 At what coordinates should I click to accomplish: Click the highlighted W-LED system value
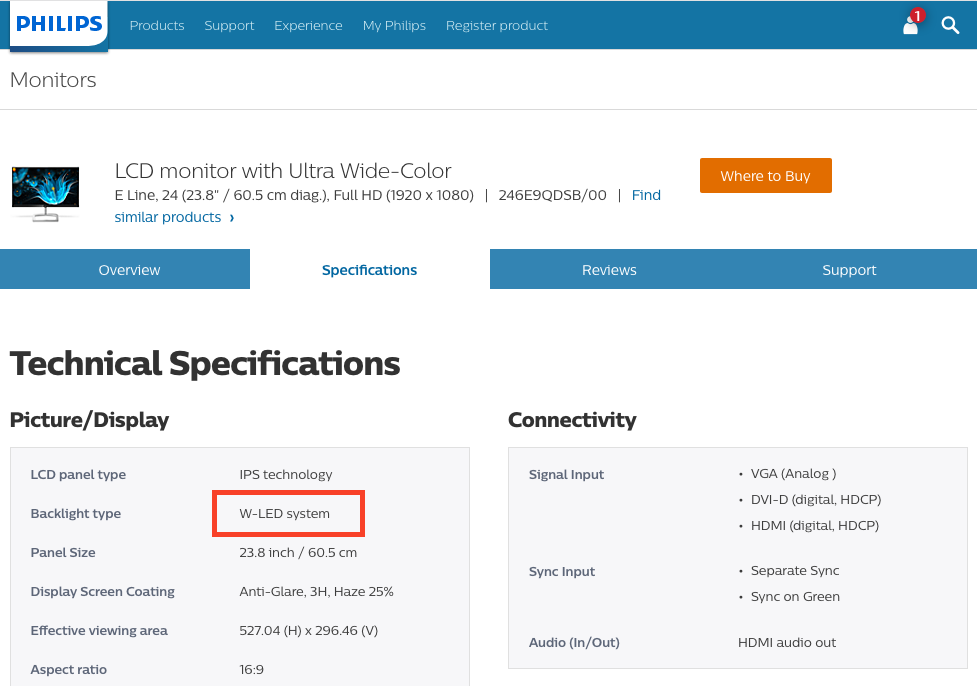coord(285,514)
